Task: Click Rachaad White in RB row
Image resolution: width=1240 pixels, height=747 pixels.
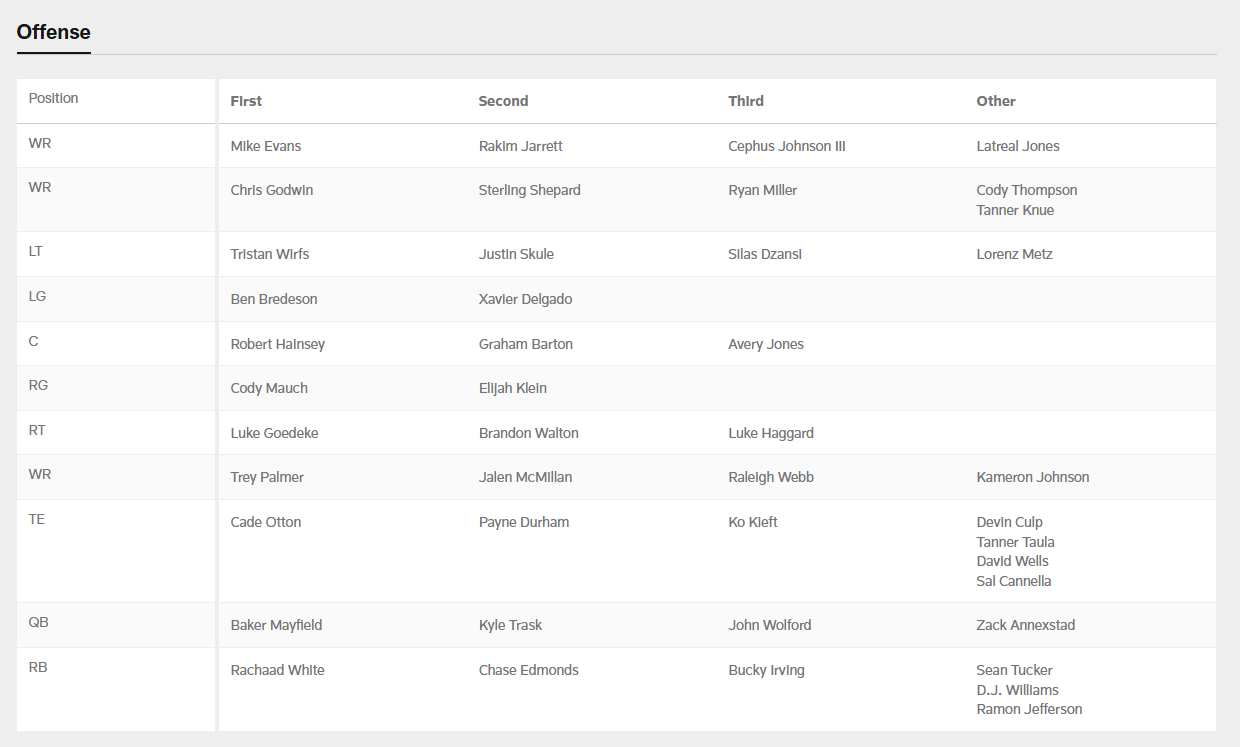Action: click(x=277, y=670)
